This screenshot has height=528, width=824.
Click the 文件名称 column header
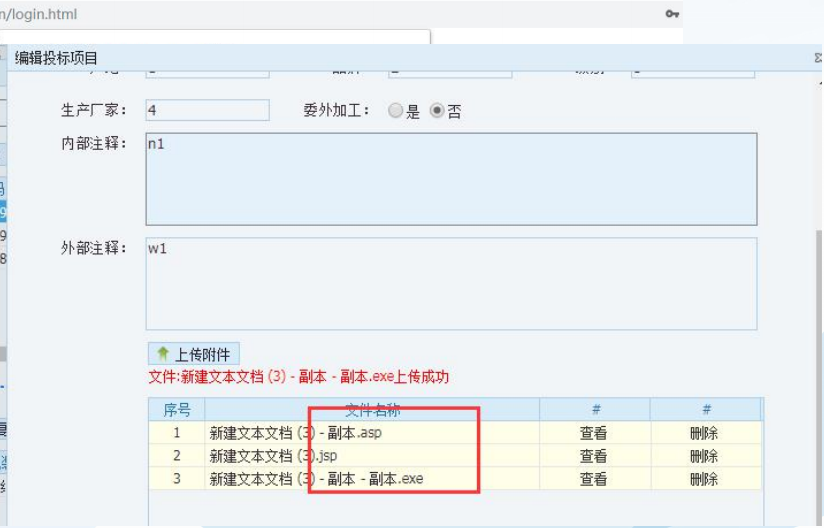coord(373,410)
